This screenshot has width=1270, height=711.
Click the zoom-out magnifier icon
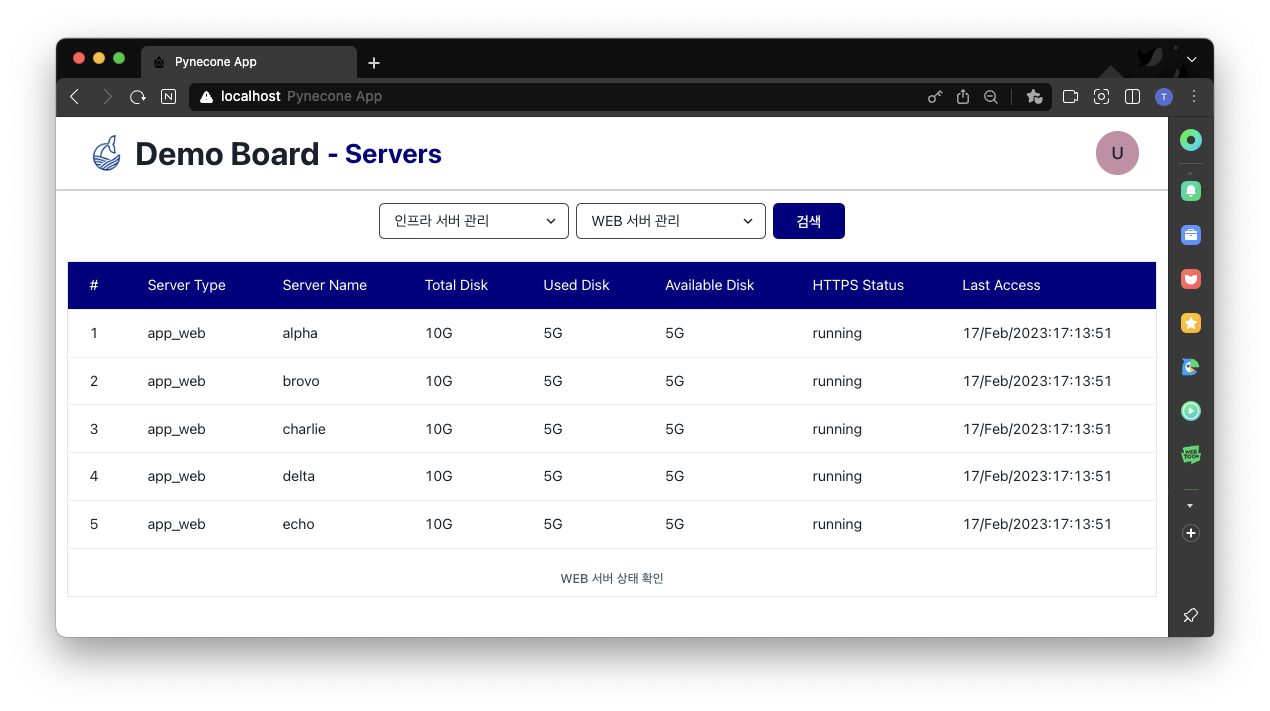pyautogui.click(x=991, y=97)
